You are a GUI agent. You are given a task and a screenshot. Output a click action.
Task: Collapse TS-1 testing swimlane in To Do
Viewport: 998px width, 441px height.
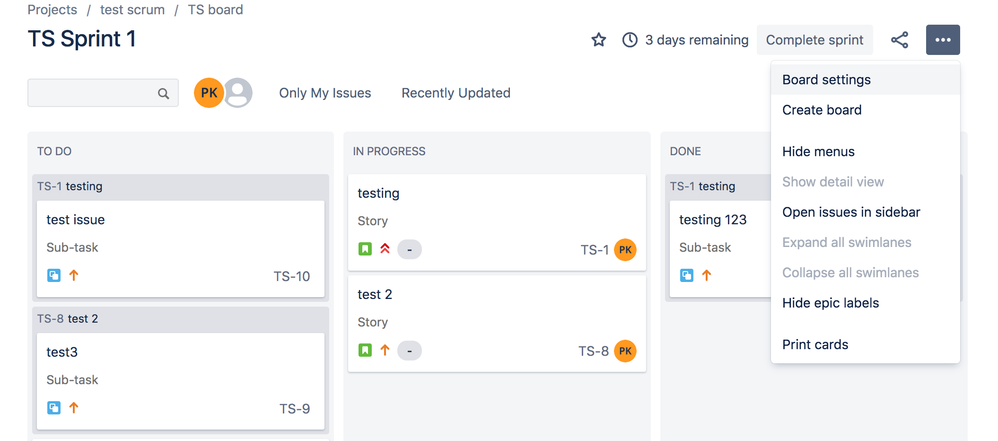pos(181,186)
